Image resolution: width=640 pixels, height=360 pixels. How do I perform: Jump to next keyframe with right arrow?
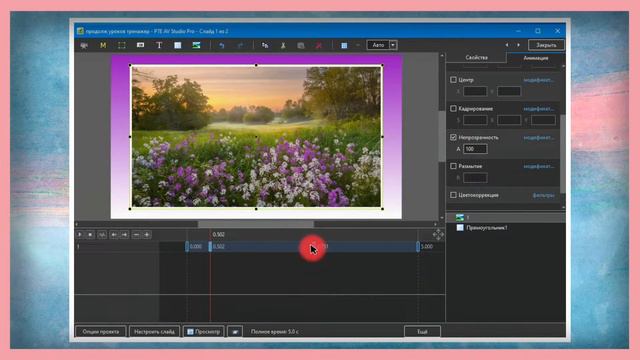[x=124, y=235]
